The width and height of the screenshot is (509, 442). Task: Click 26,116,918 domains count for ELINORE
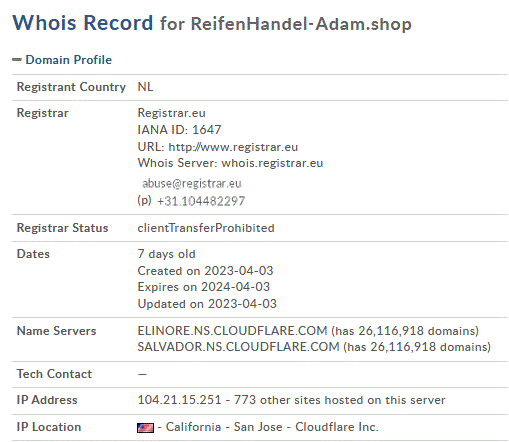click(x=416, y=331)
